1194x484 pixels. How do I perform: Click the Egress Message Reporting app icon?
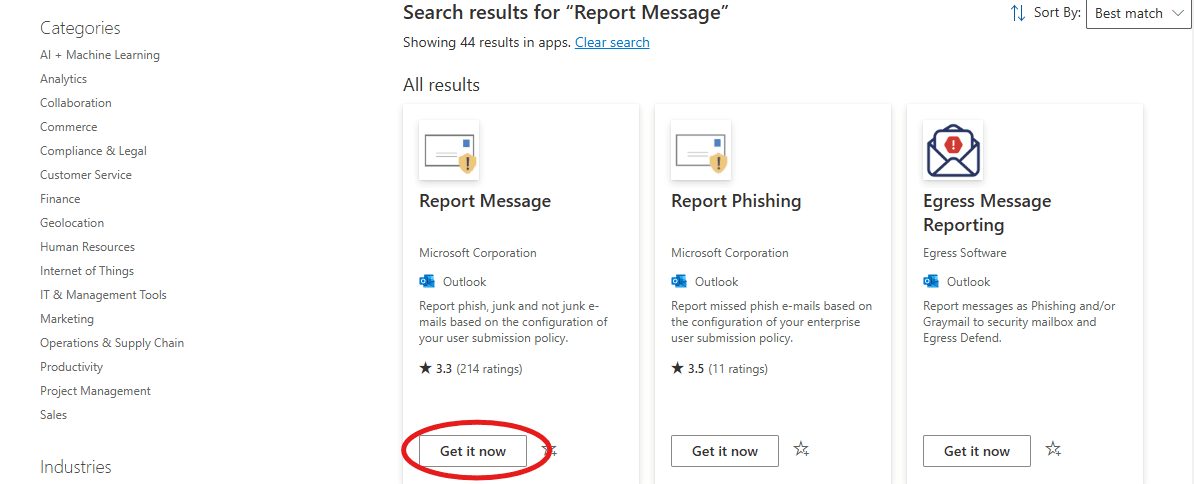[x=953, y=151]
